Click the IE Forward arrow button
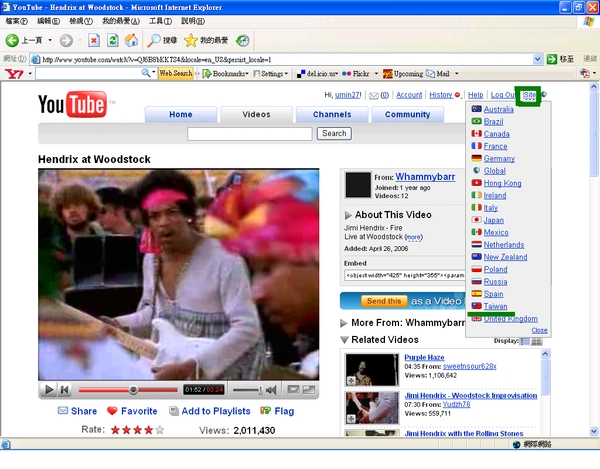The width and height of the screenshot is (600, 469). pos(66,40)
